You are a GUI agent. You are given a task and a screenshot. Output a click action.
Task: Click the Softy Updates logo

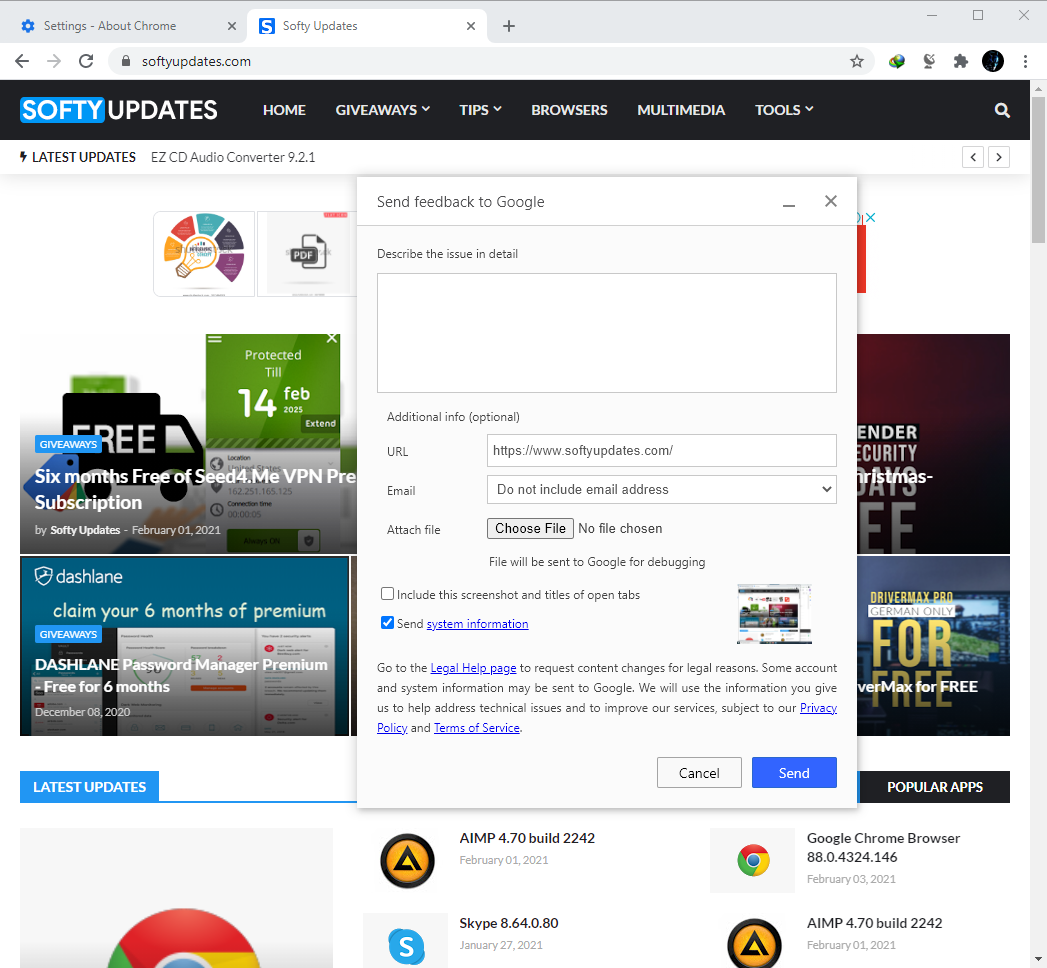(x=119, y=110)
